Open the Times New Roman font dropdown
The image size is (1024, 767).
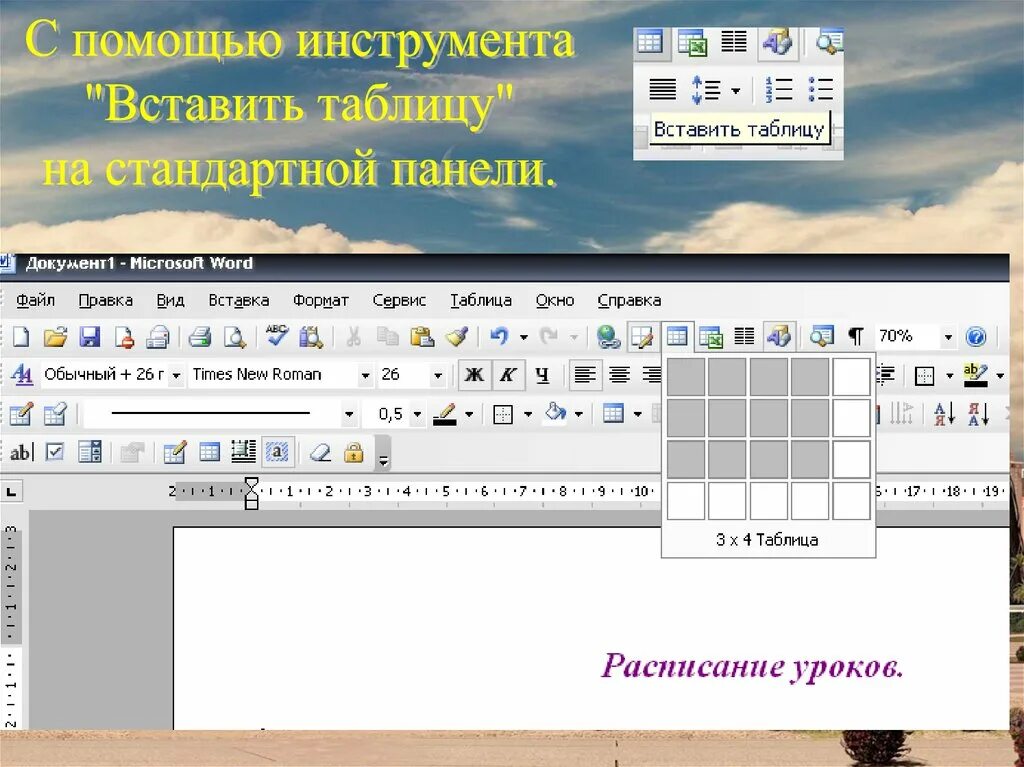tap(366, 376)
